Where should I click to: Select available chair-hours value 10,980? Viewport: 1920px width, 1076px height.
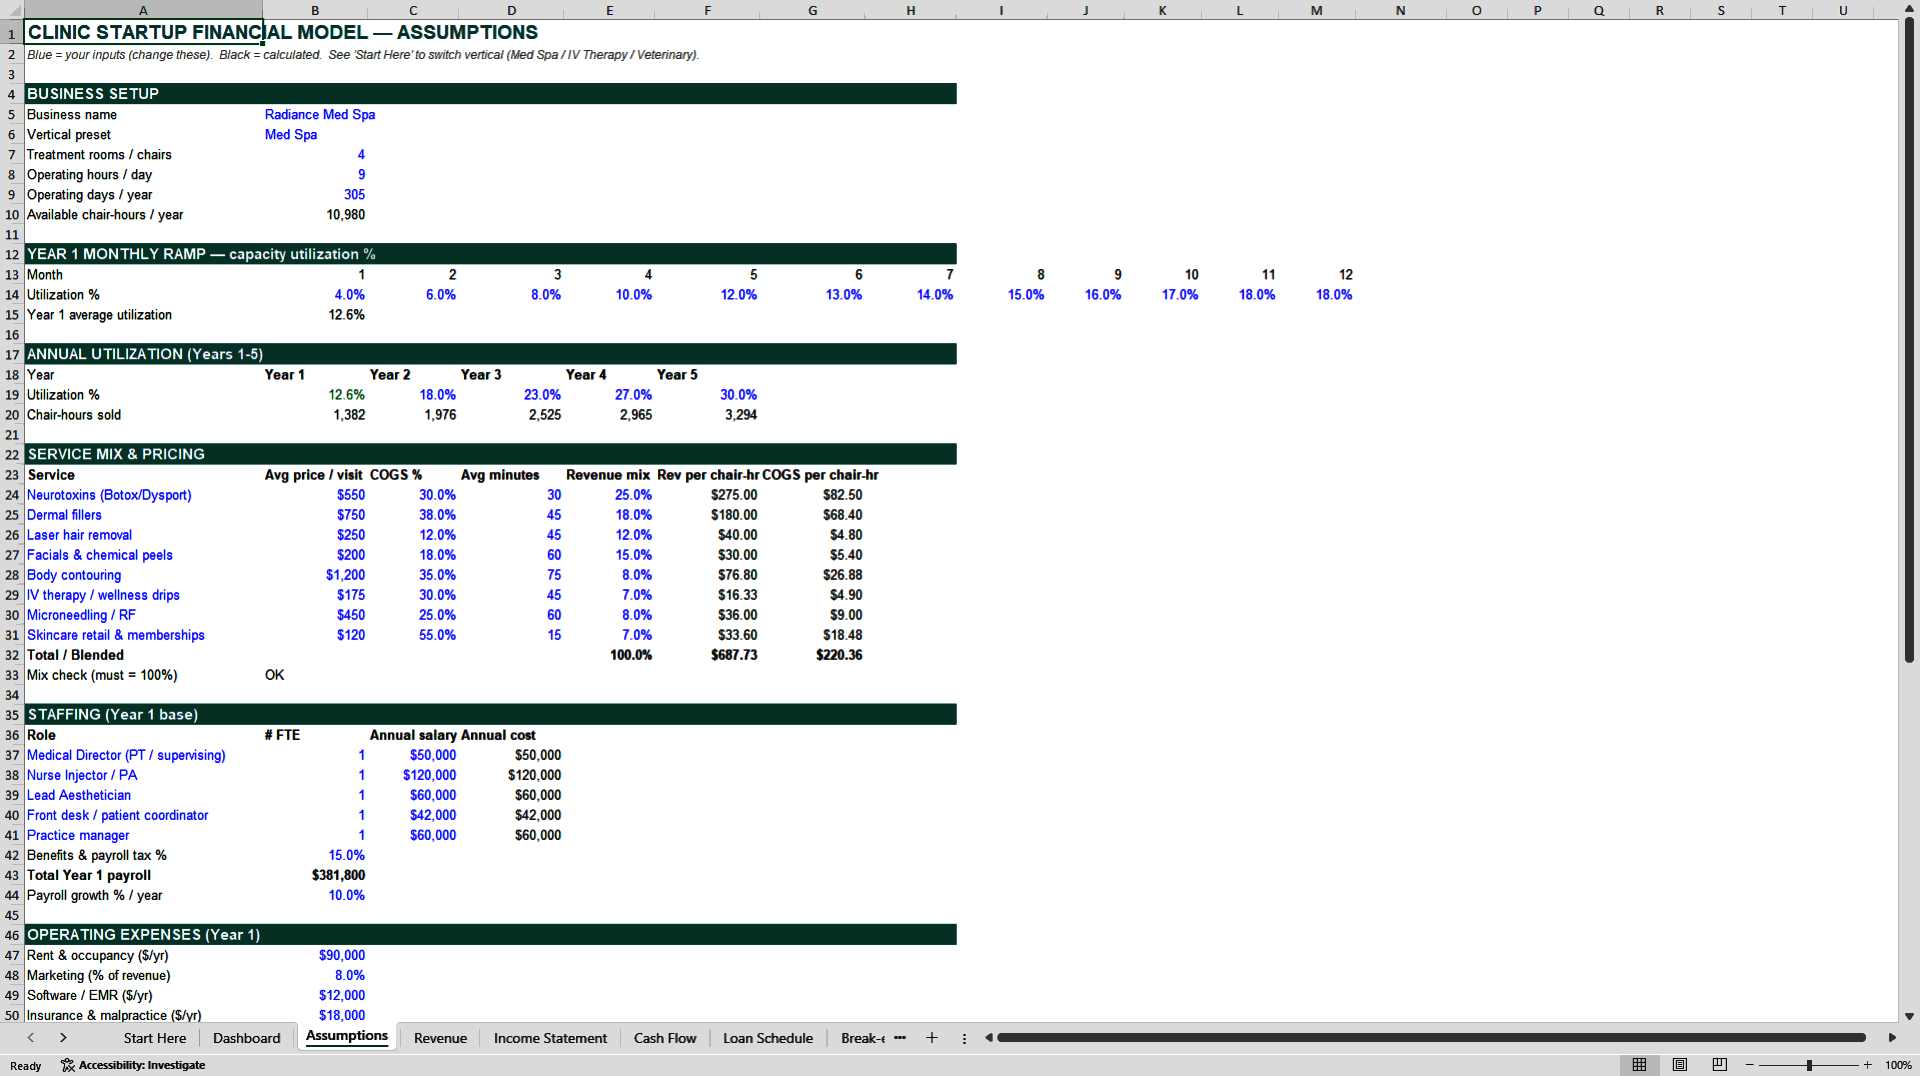pos(315,215)
